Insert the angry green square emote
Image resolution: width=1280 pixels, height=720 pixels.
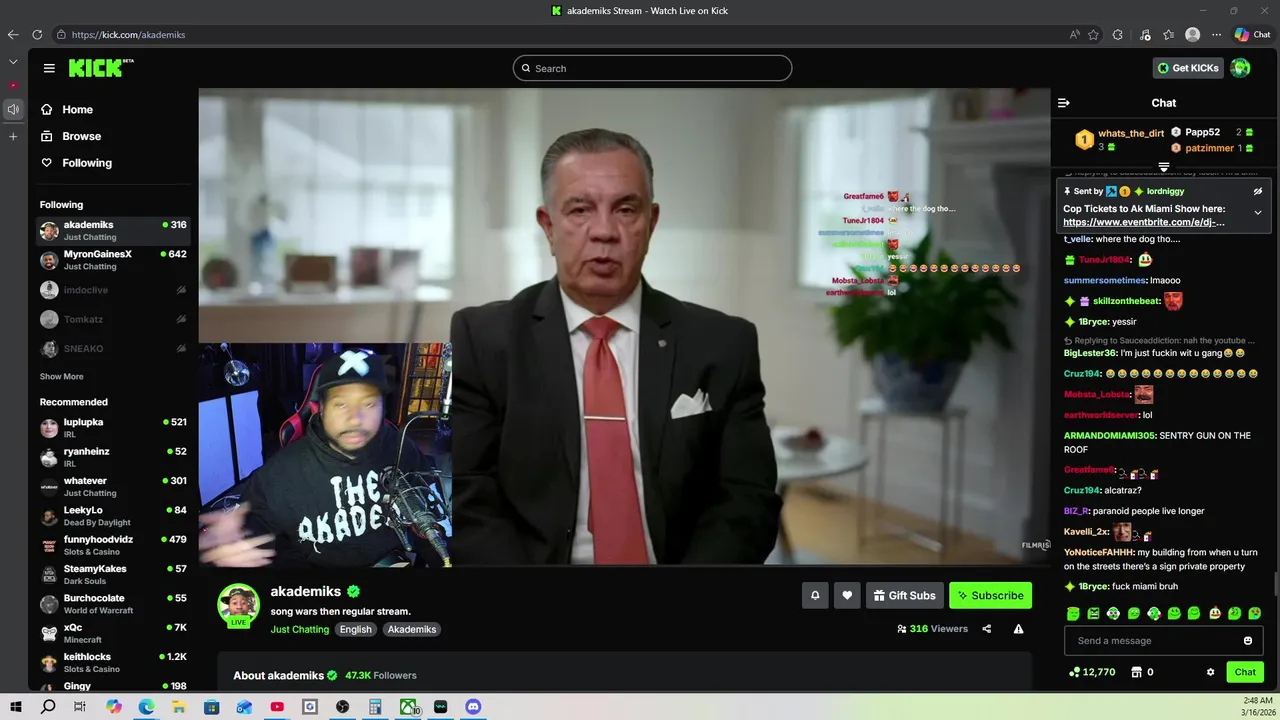pos(1093,614)
